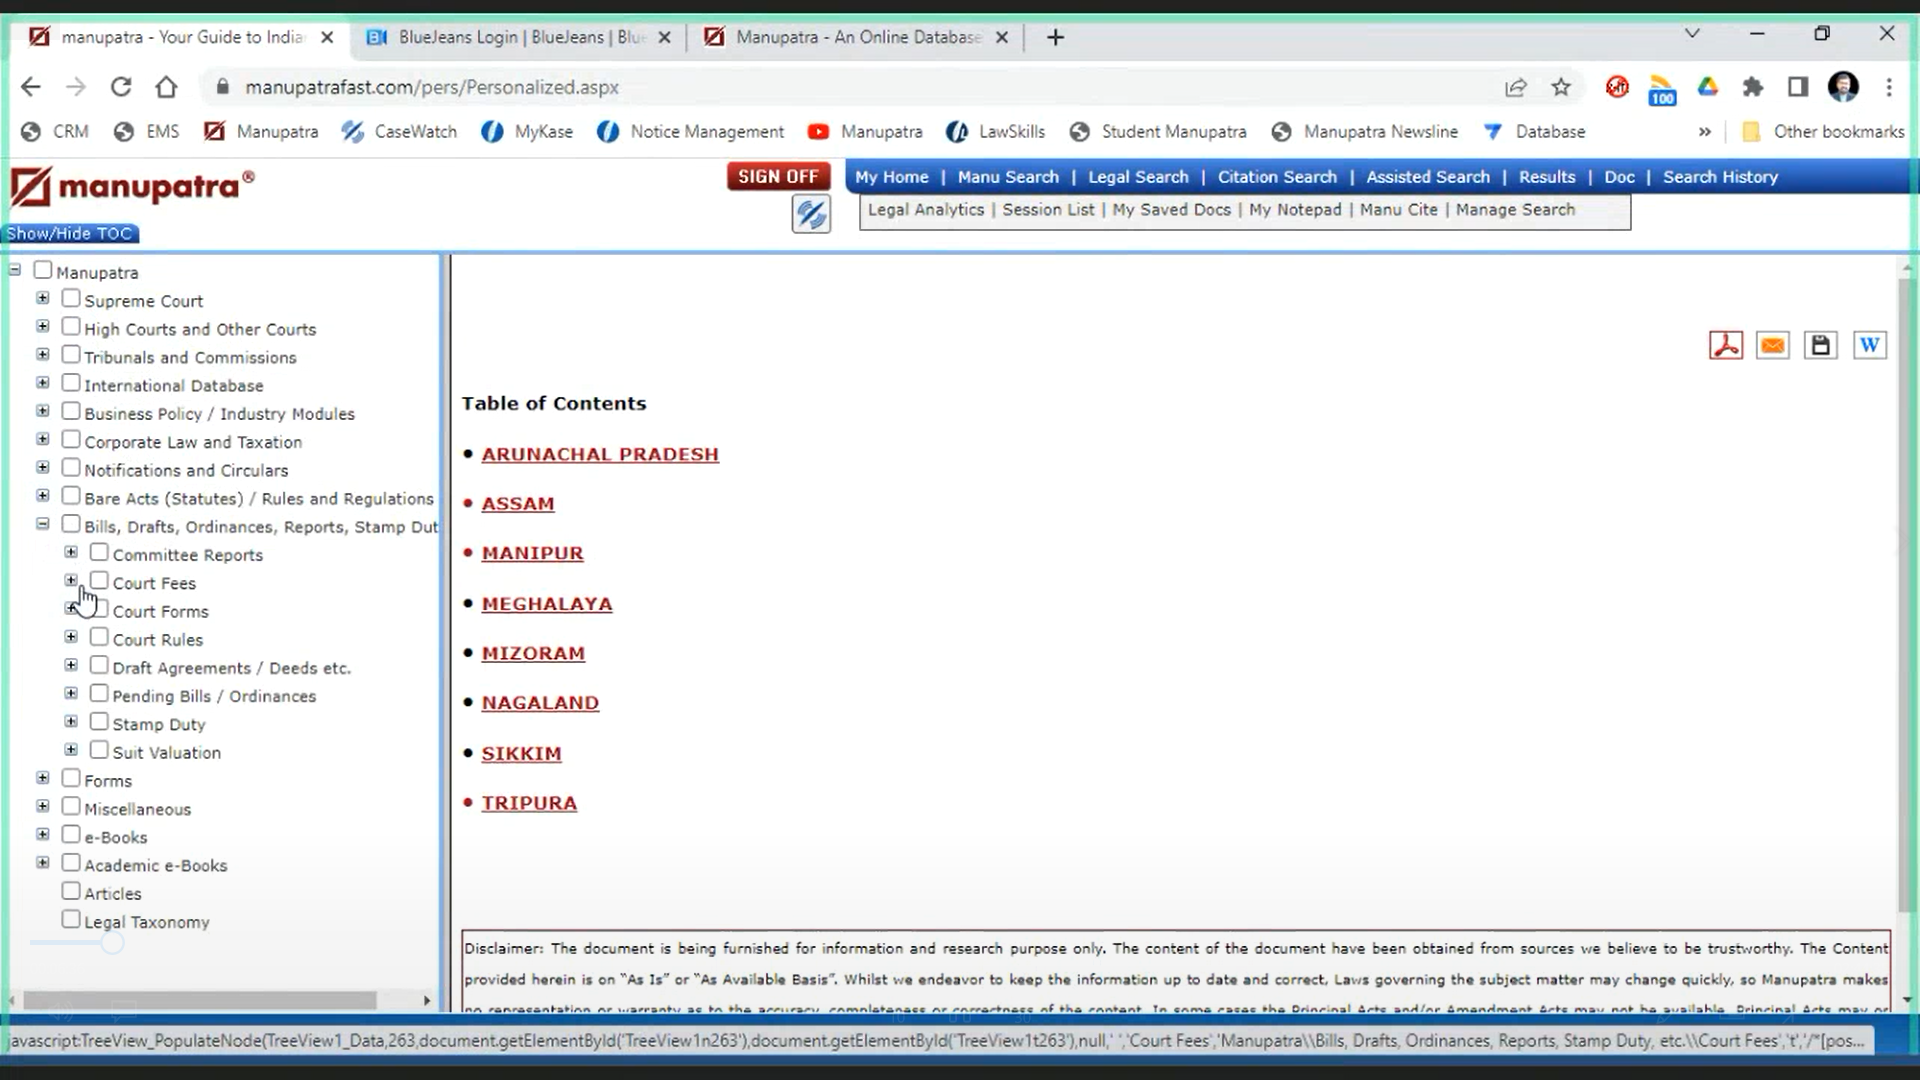Check the Articles checkbox
This screenshot has height=1080, width=1920.
[71, 890]
